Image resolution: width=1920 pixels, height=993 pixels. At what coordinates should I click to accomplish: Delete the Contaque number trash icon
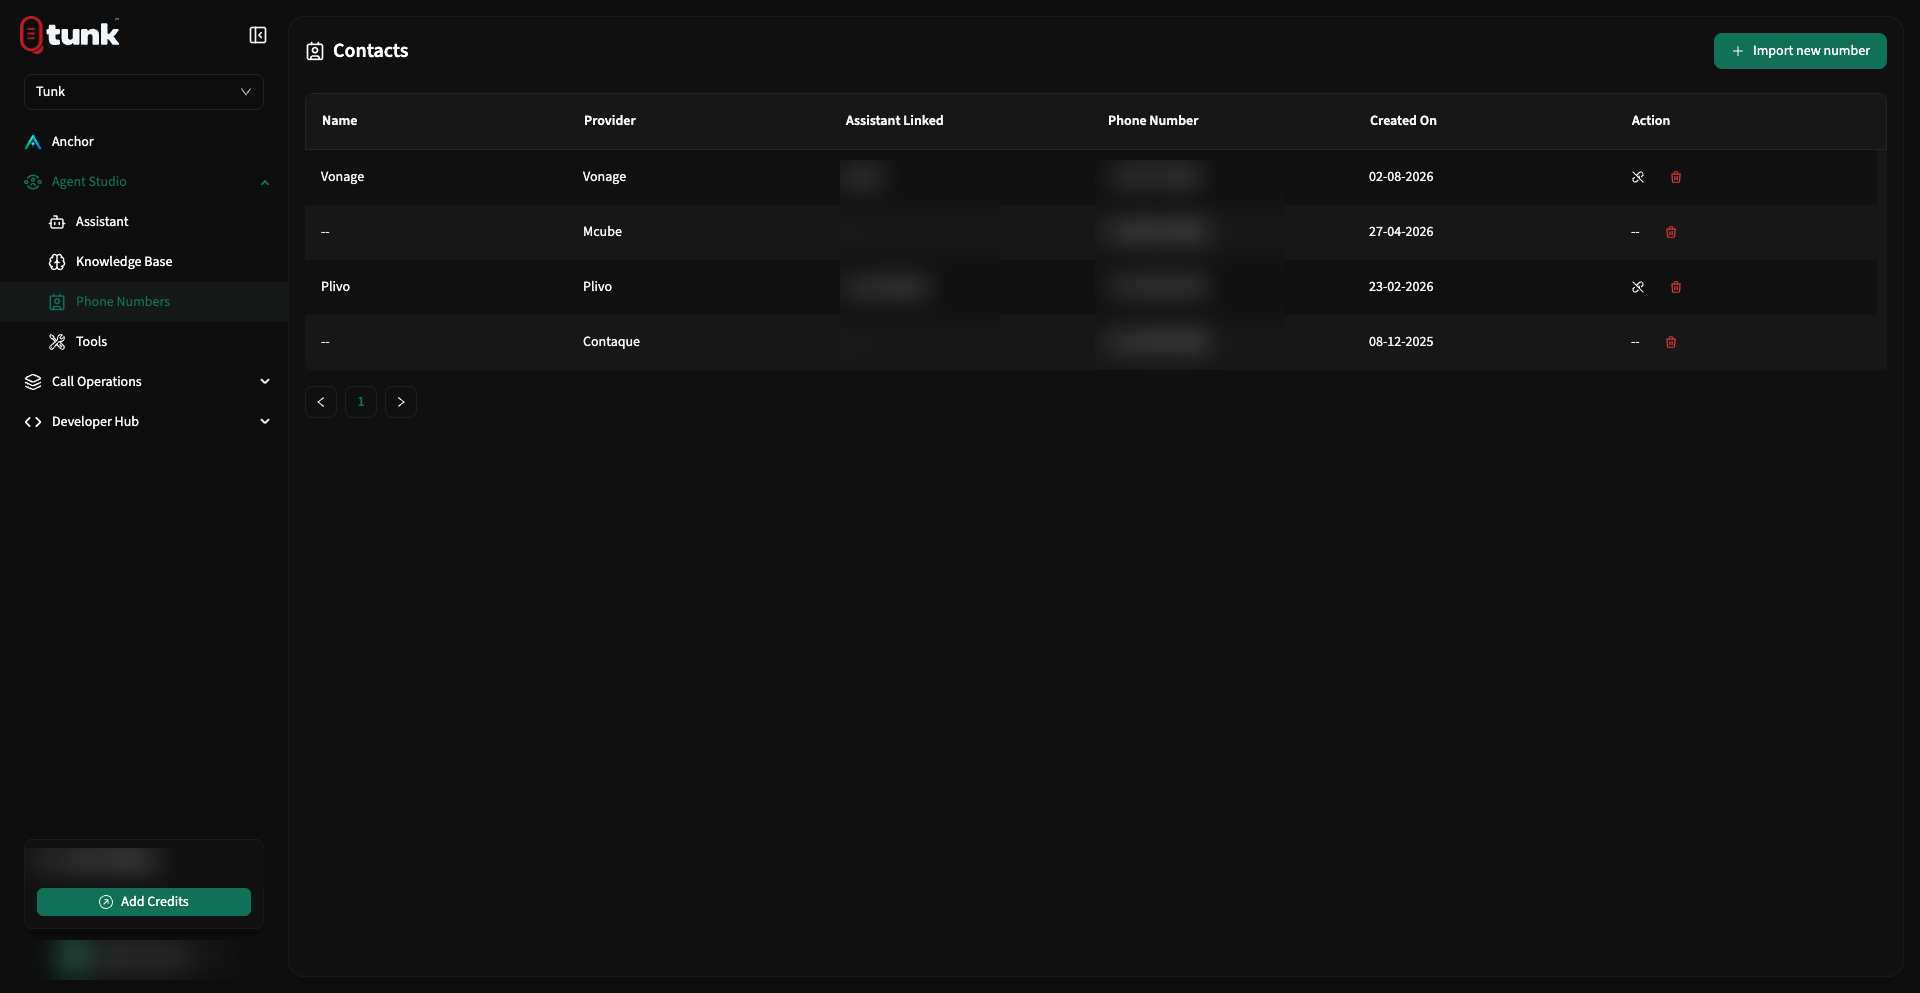pyautogui.click(x=1671, y=342)
